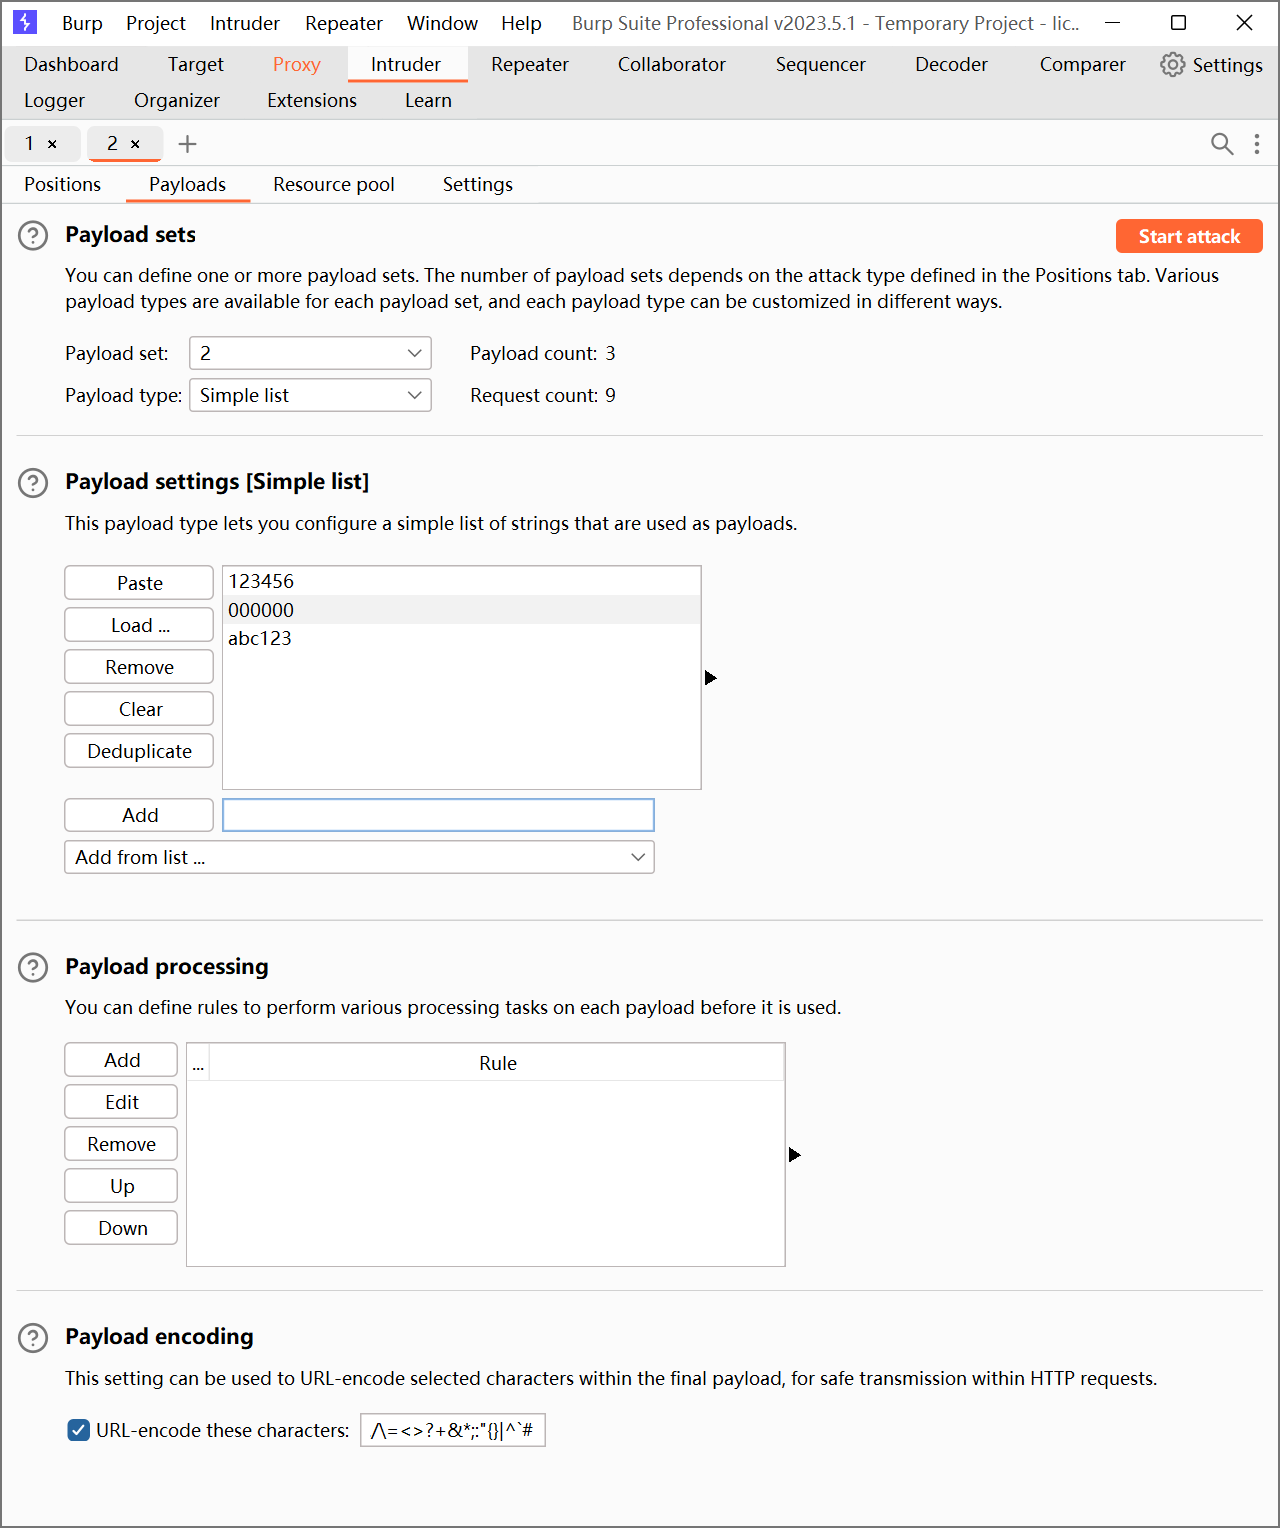Toggle URL-encode these characters checkbox

point(79,1430)
